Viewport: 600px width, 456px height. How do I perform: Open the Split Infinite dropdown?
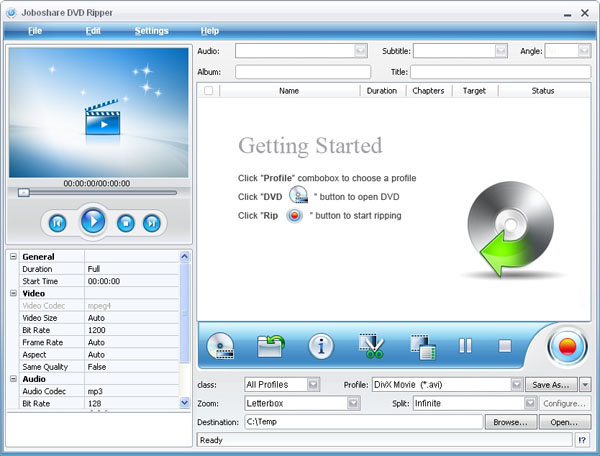click(x=530, y=403)
